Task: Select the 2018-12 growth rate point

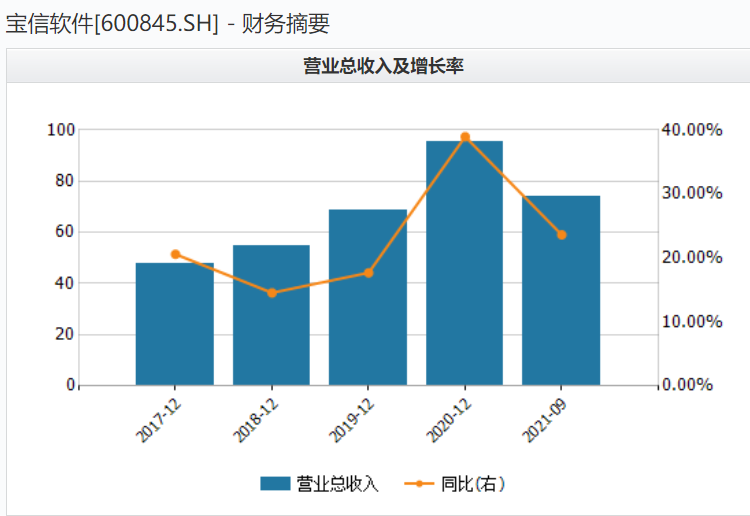Action: pos(272,293)
